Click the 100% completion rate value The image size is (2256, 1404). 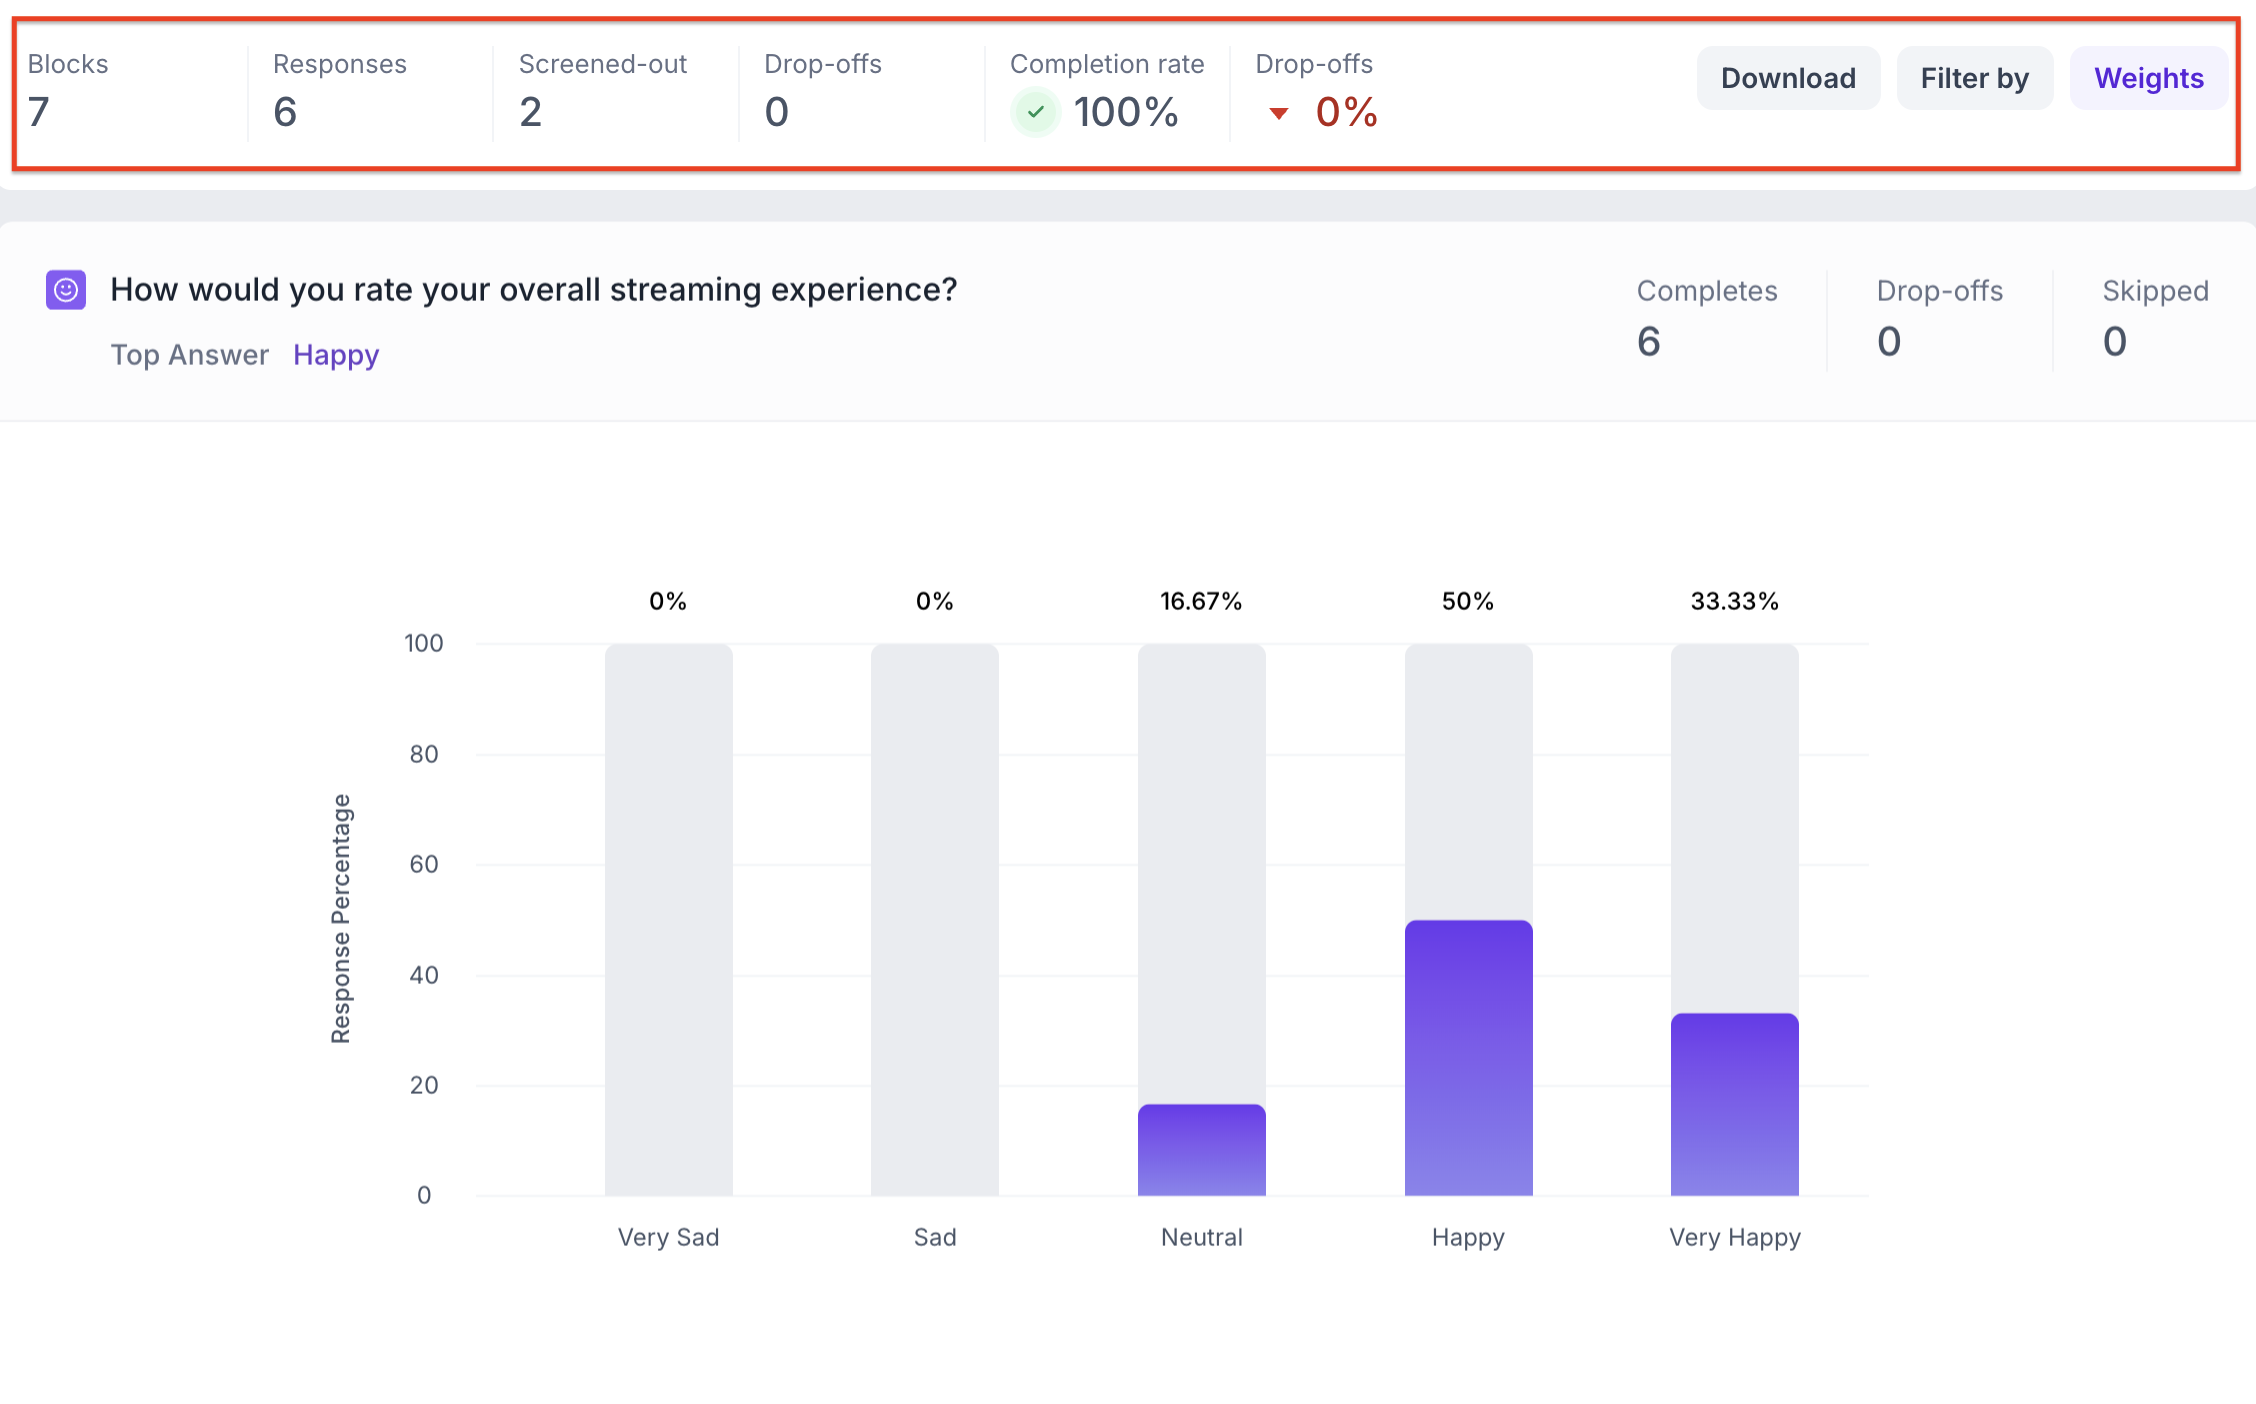click(1126, 112)
